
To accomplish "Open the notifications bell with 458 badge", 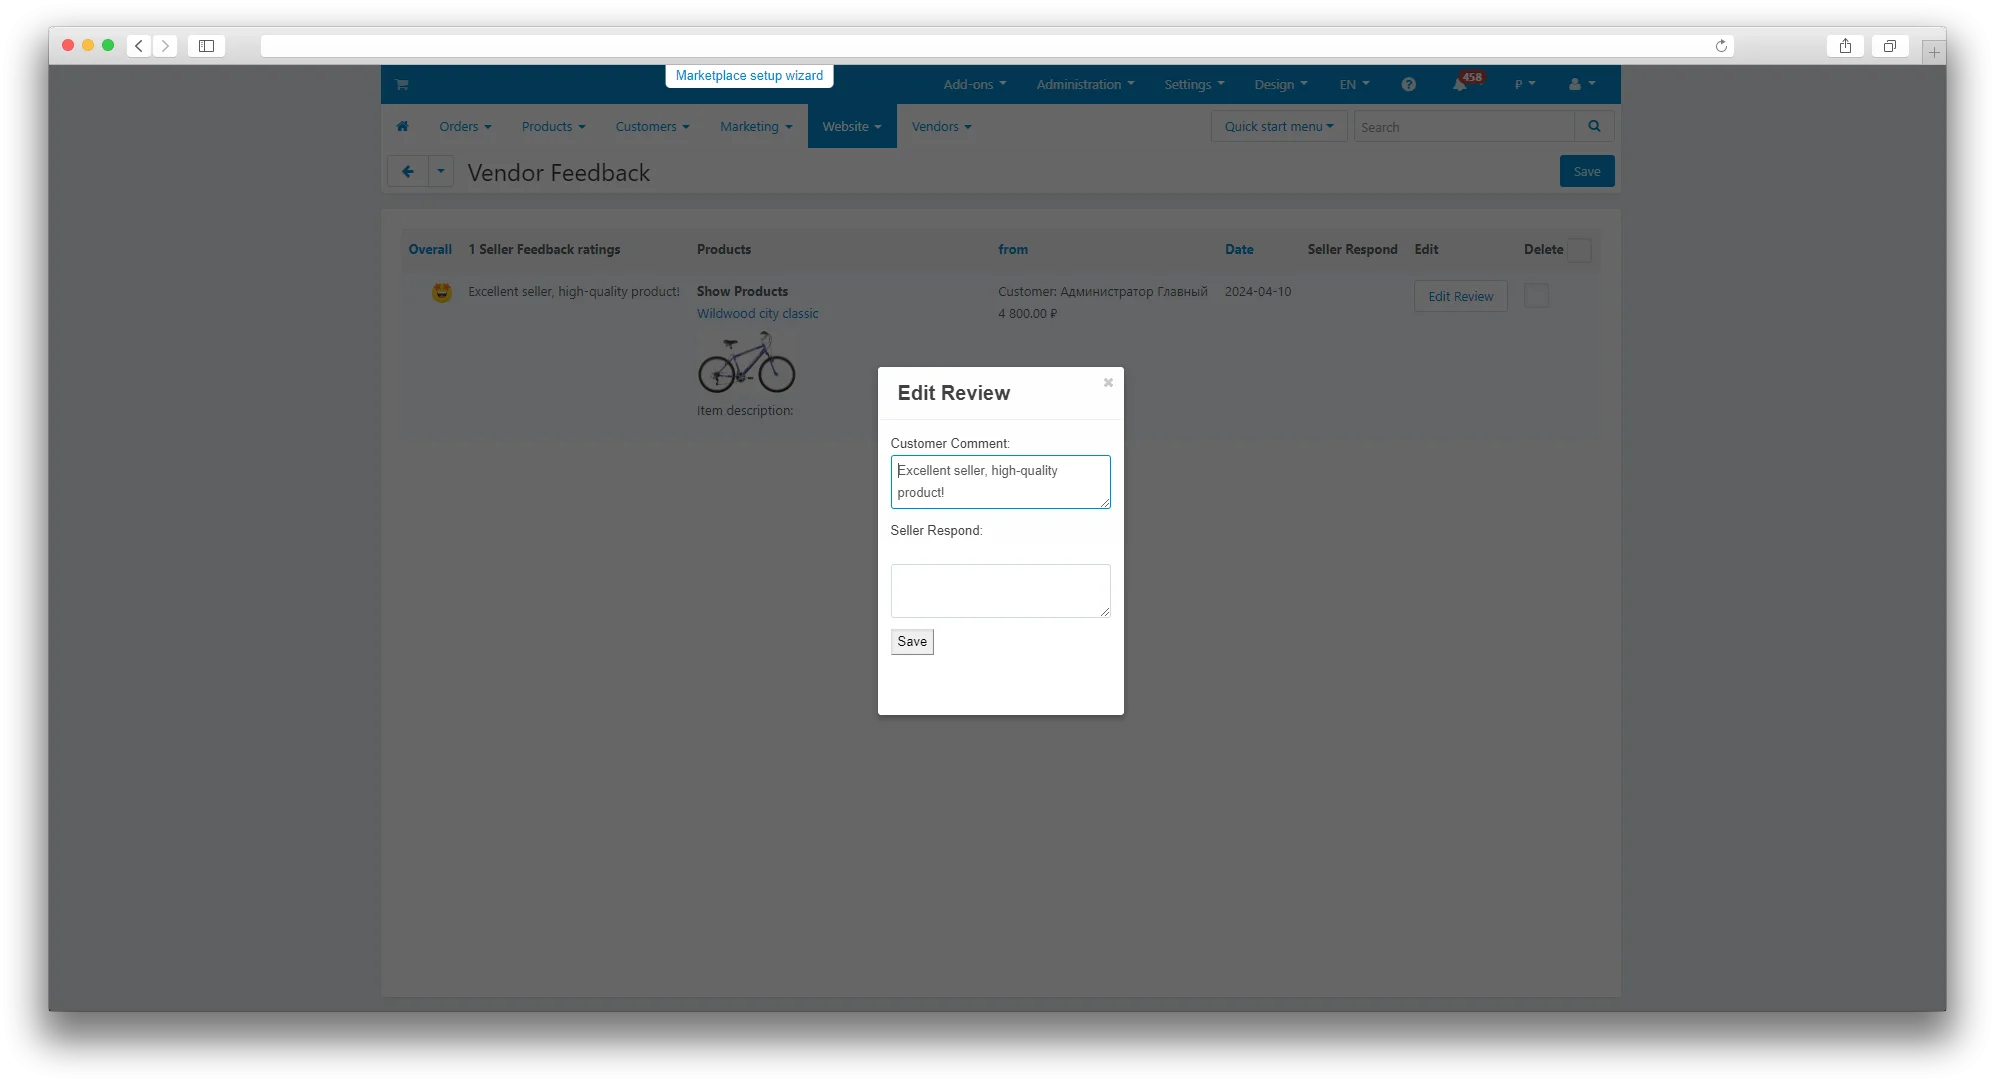I will pyautogui.click(x=1460, y=85).
